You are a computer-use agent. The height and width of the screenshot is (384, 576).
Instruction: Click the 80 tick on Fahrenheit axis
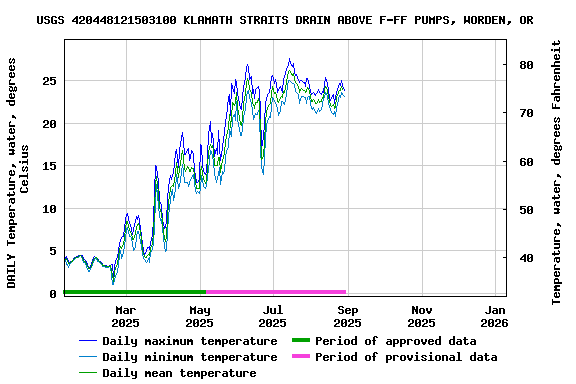point(526,65)
